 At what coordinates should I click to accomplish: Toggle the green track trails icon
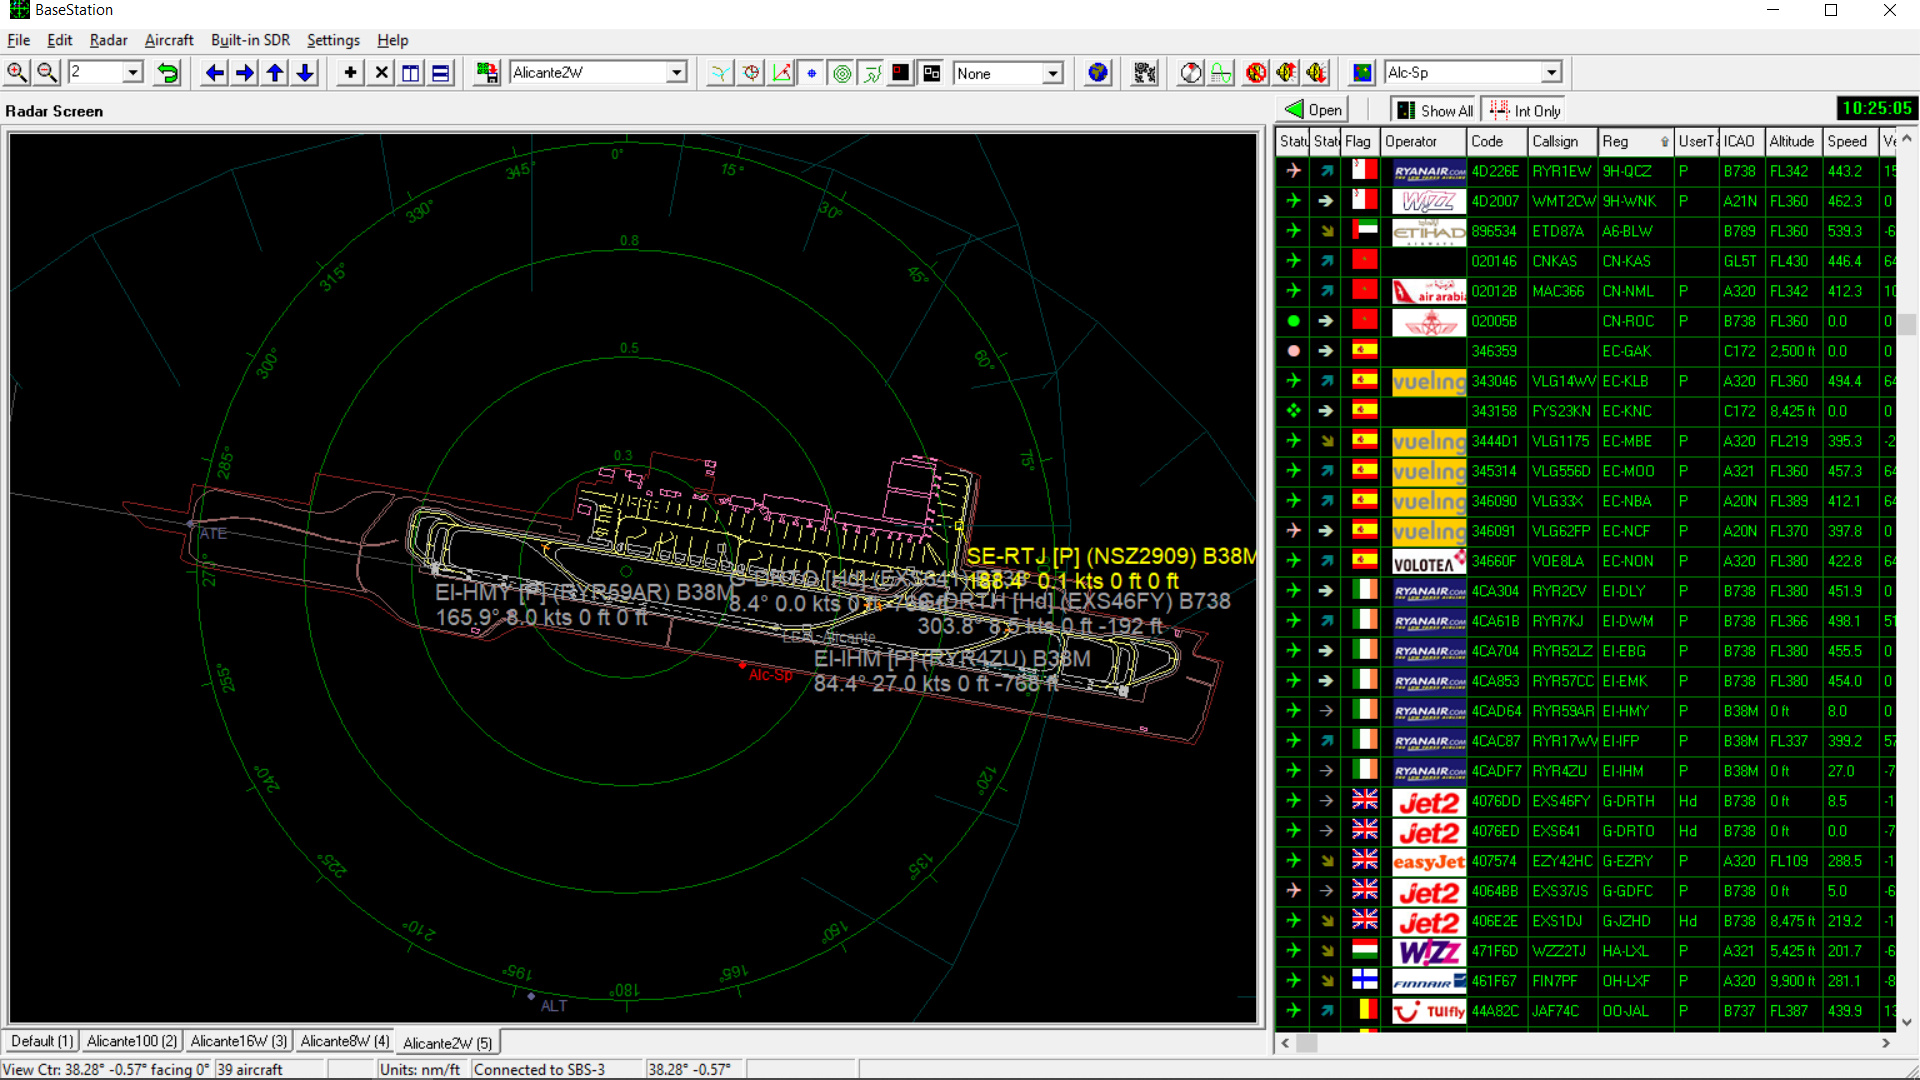coord(872,73)
